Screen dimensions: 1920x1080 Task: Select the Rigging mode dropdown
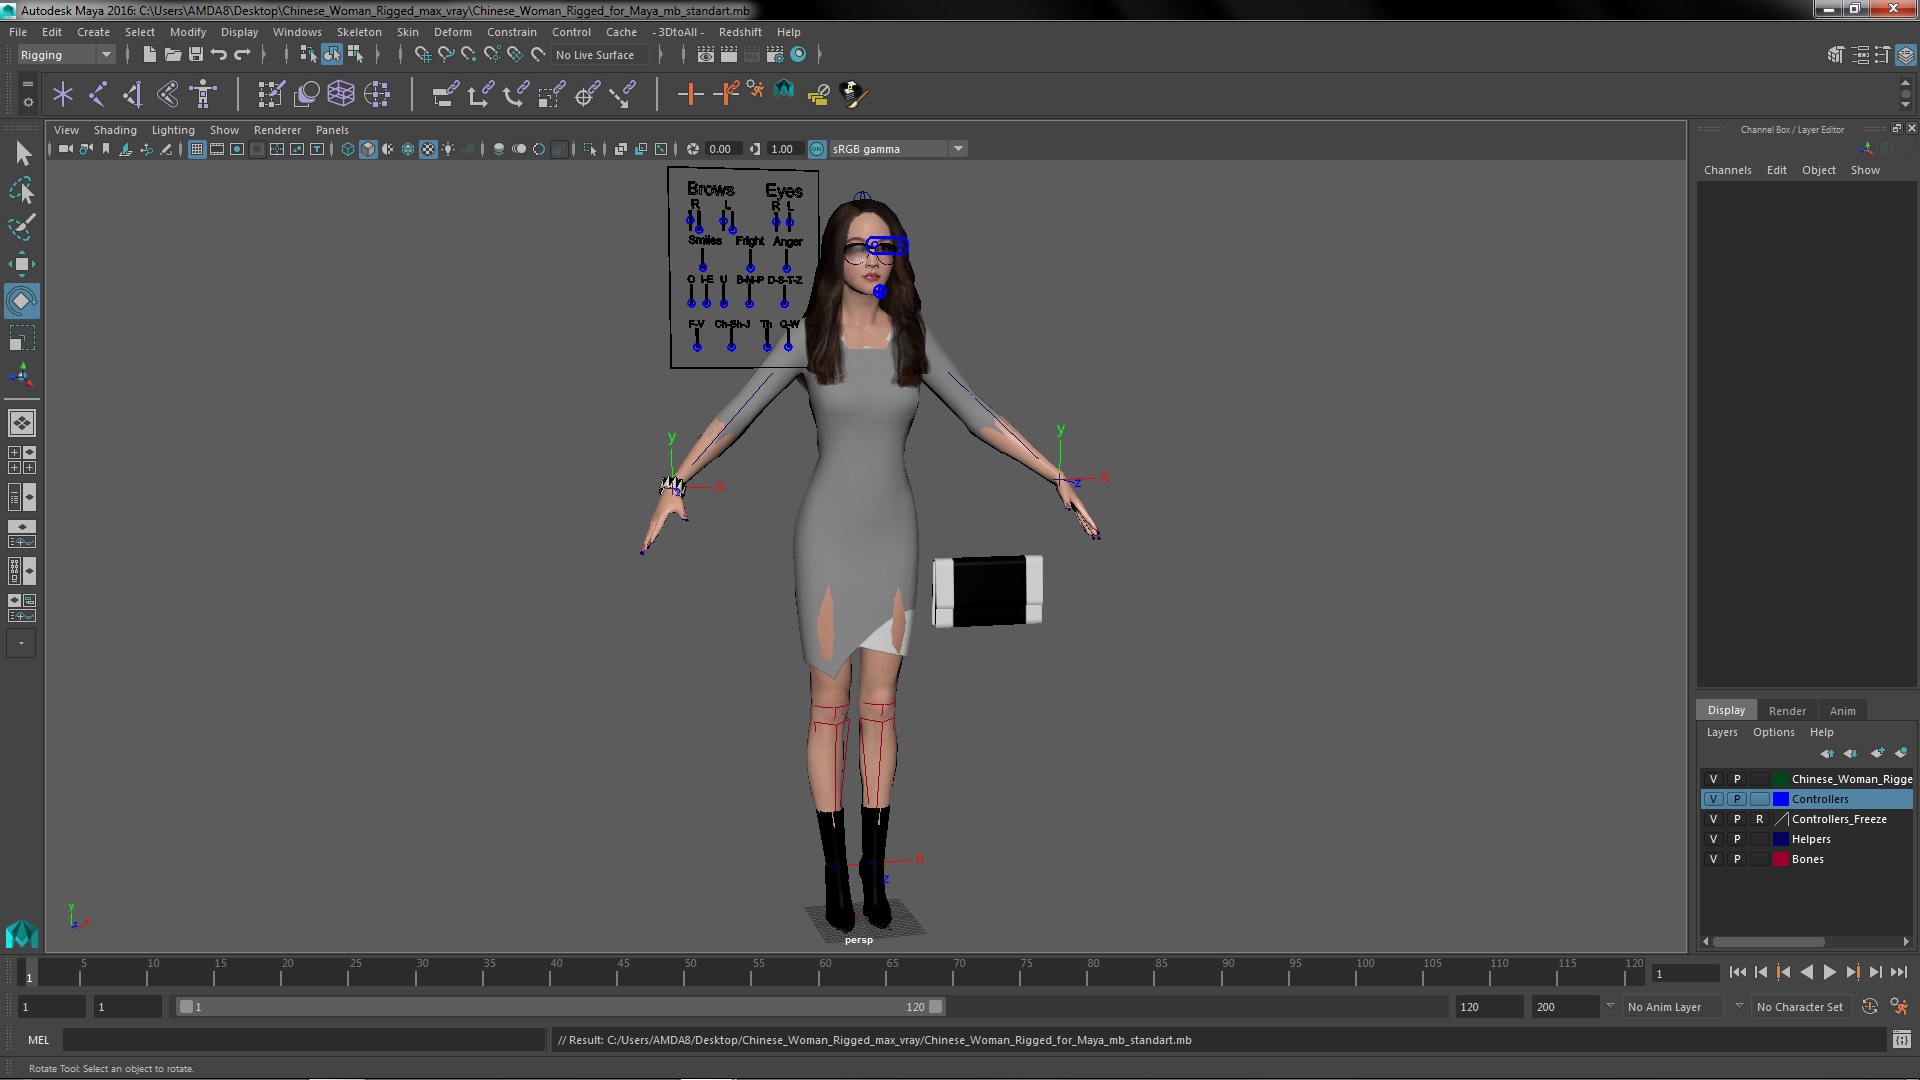coord(63,54)
